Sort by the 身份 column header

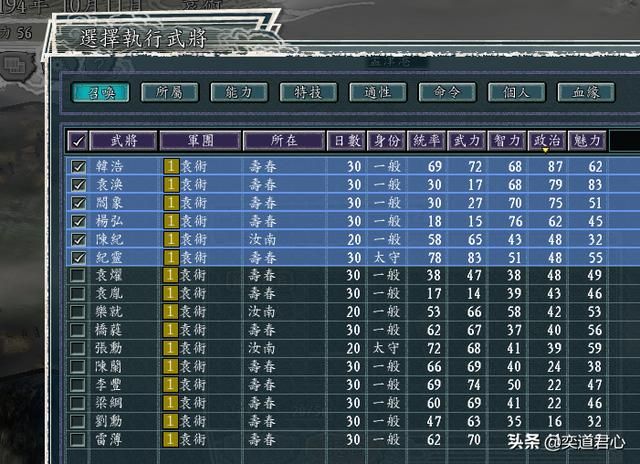(x=386, y=141)
